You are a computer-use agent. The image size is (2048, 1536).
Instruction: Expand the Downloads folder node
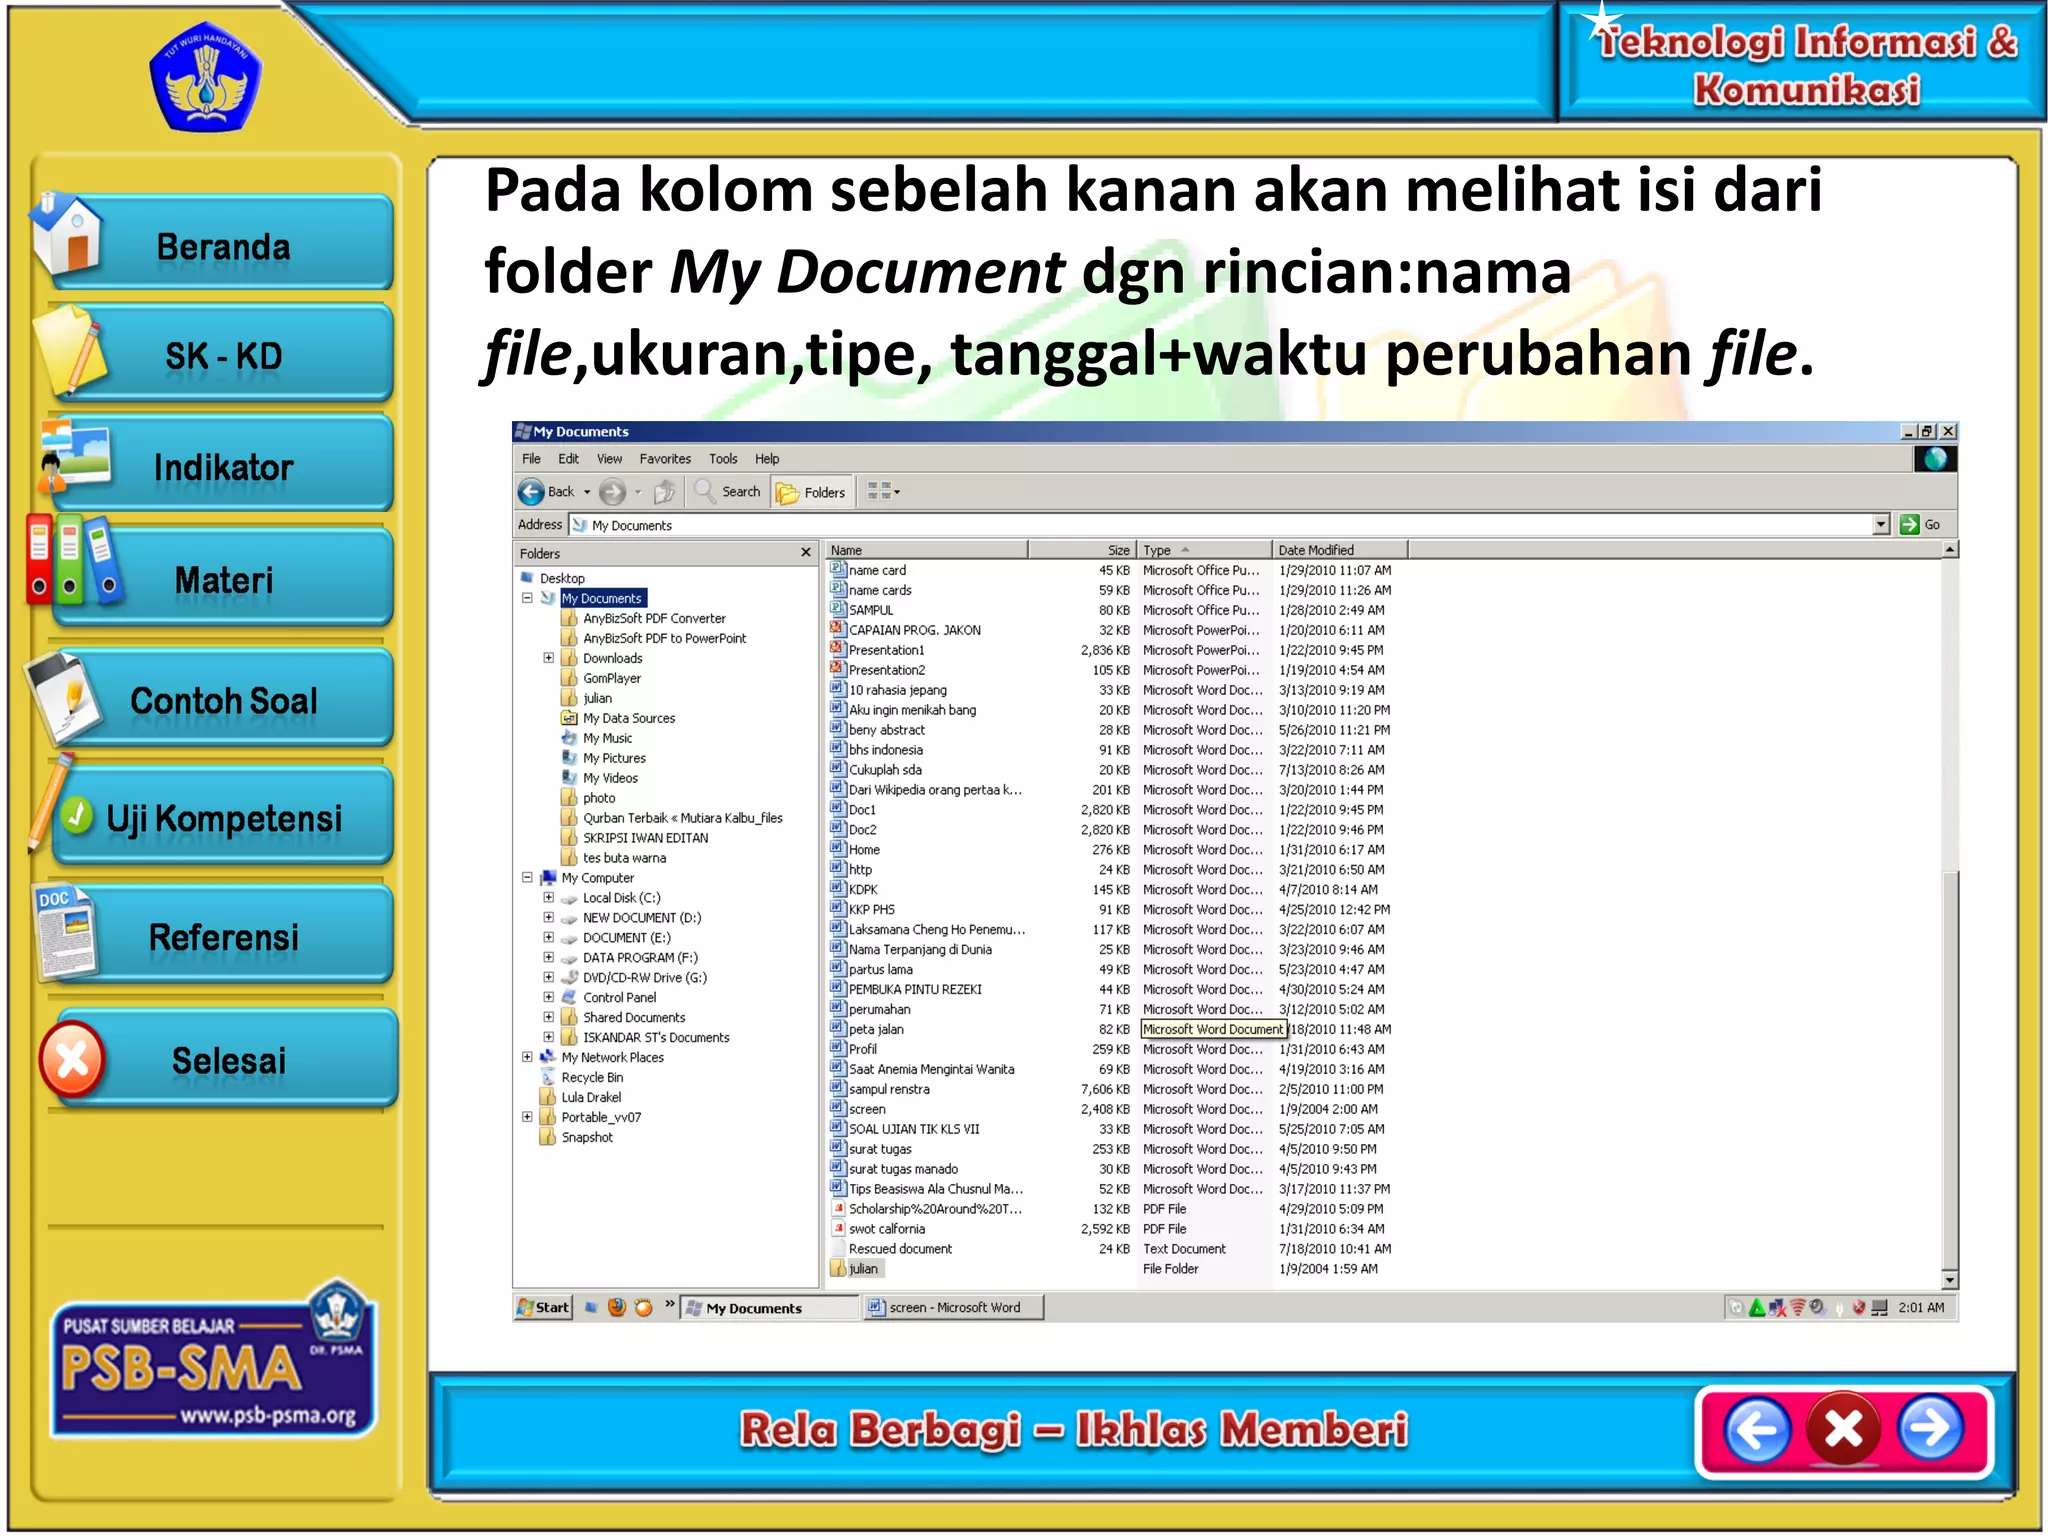click(x=549, y=658)
